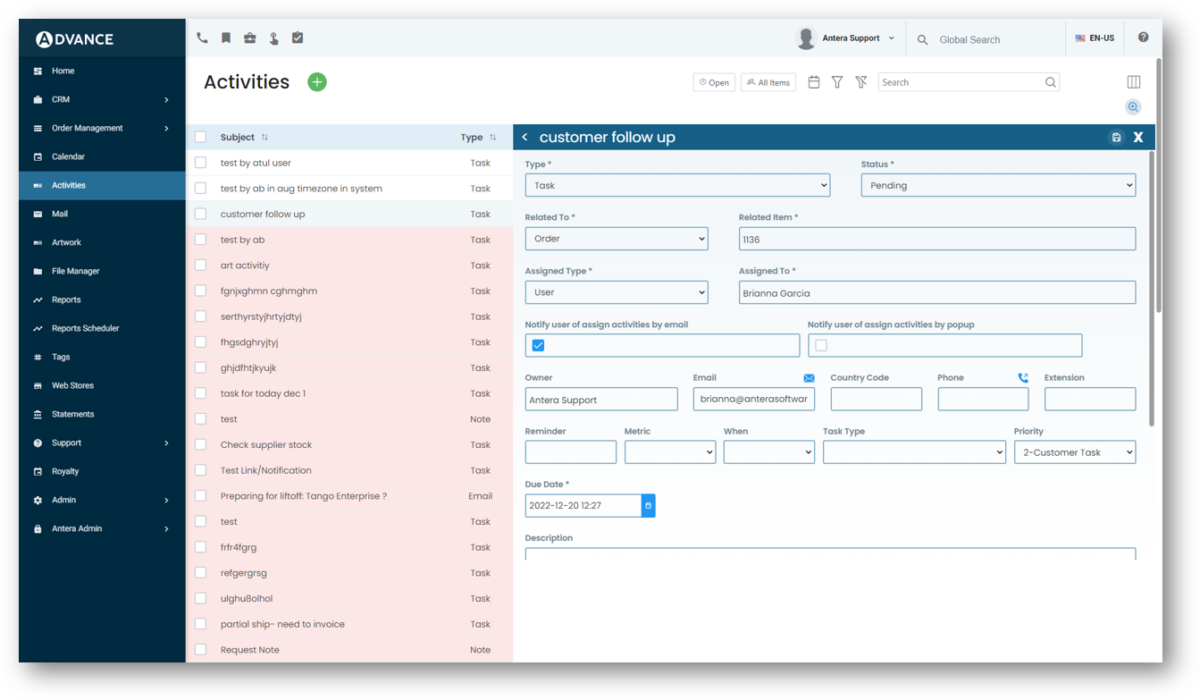This screenshot has width=1200, height=700.
Task: Open the tasks clipboard icon in the toolbar
Action: coord(297,37)
